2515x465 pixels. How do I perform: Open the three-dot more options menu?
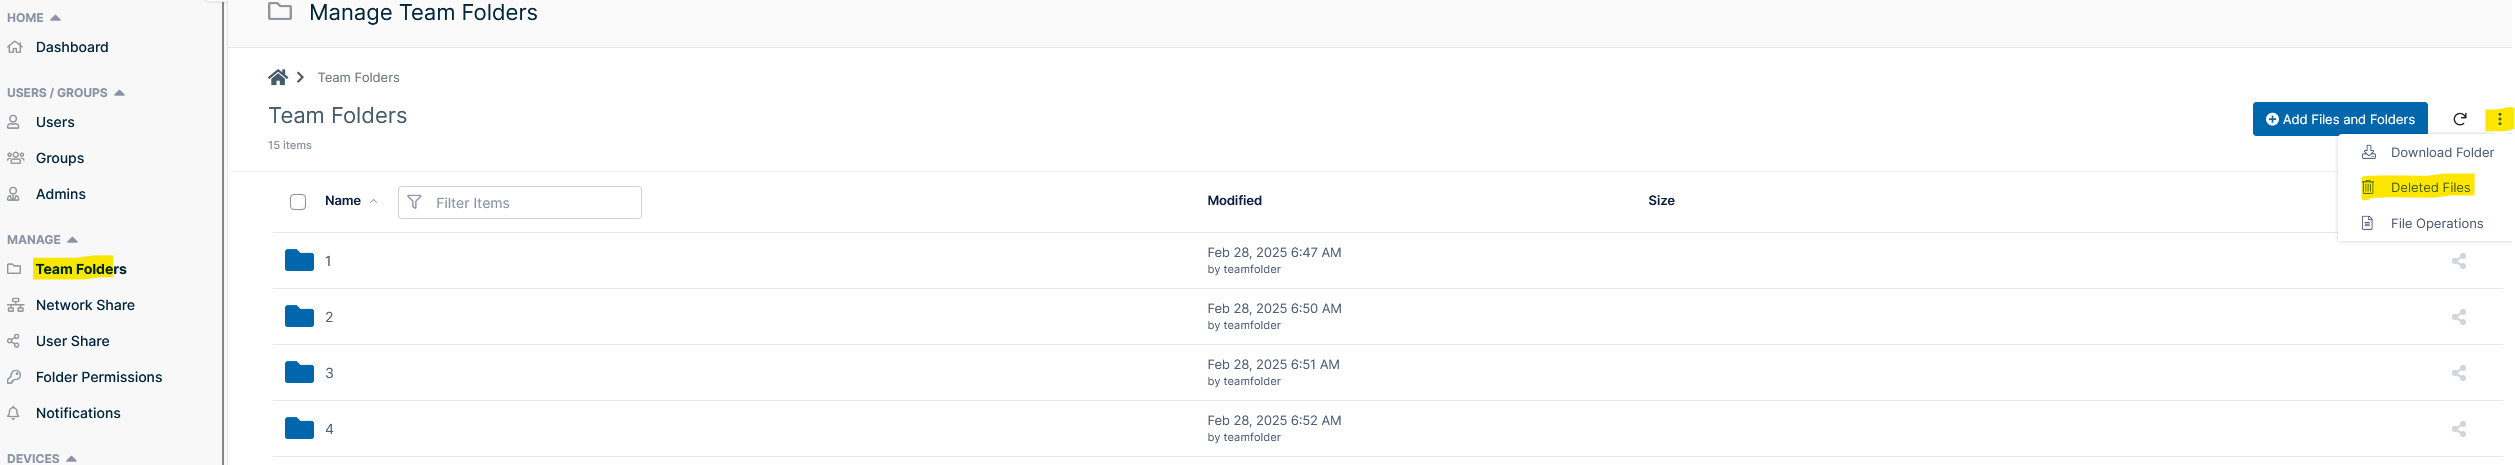click(2500, 119)
